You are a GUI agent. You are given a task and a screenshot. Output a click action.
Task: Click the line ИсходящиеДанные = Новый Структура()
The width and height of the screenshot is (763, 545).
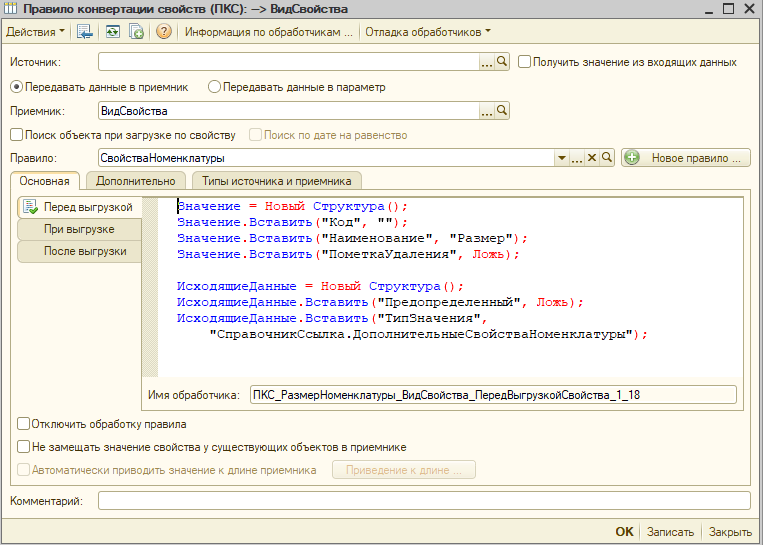pyautogui.click(x=320, y=286)
